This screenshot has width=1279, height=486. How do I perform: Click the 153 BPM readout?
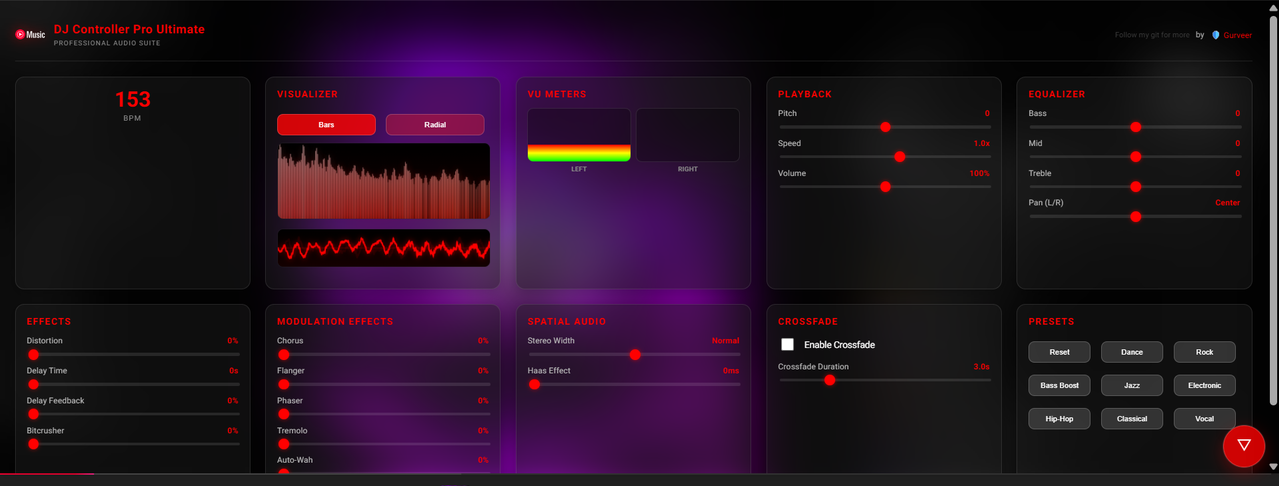pyautogui.click(x=132, y=99)
